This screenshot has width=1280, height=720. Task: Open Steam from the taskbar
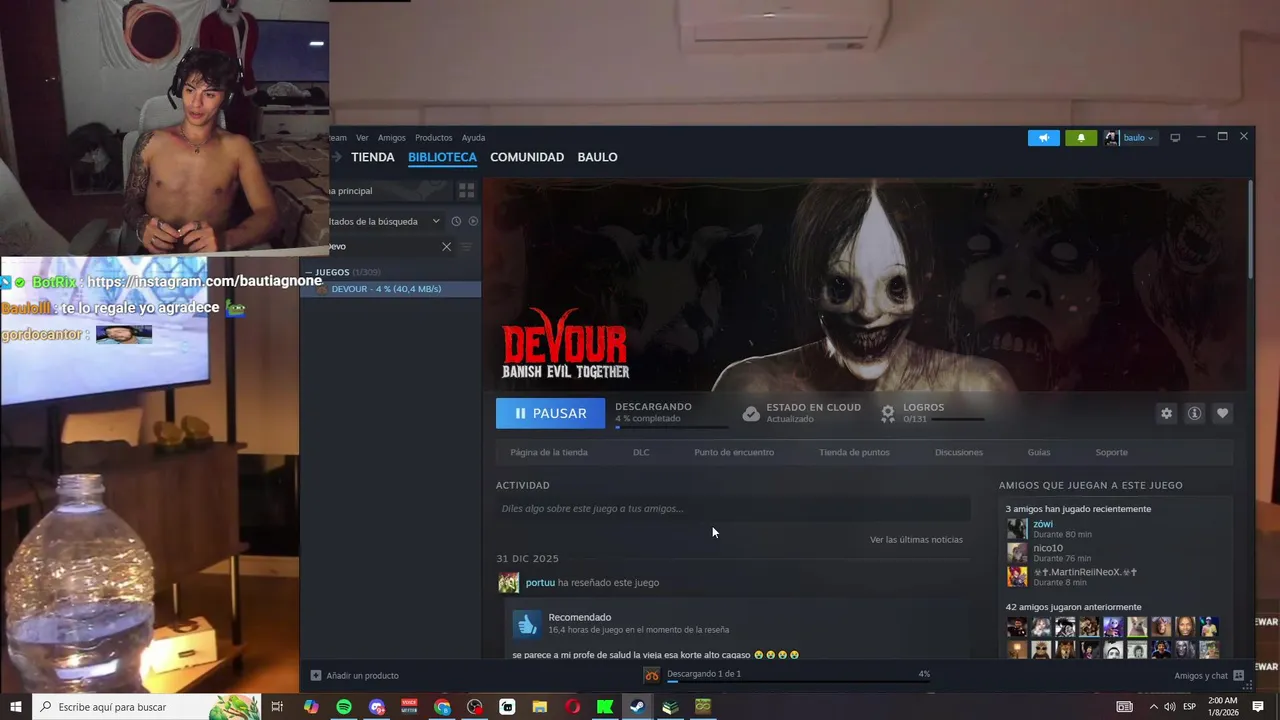click(x=637, y=707)
